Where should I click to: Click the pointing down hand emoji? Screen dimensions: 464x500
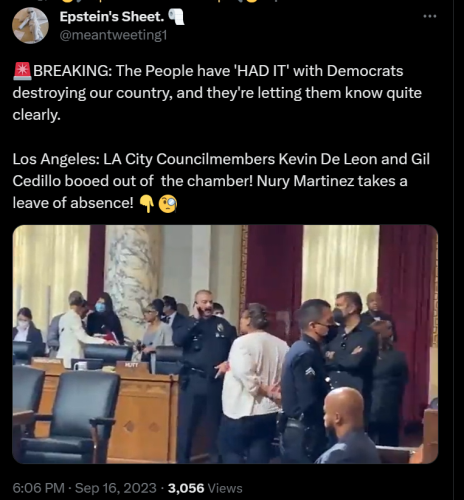146,204
